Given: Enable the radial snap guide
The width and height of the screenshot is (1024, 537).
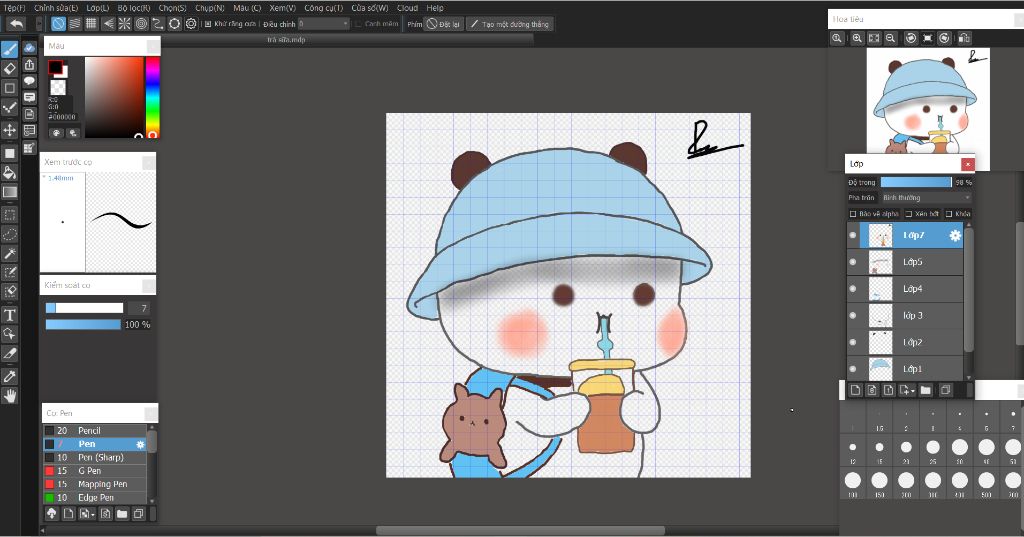Looking at the screenshot, I should pyautogui.click(x=125, y=24).
